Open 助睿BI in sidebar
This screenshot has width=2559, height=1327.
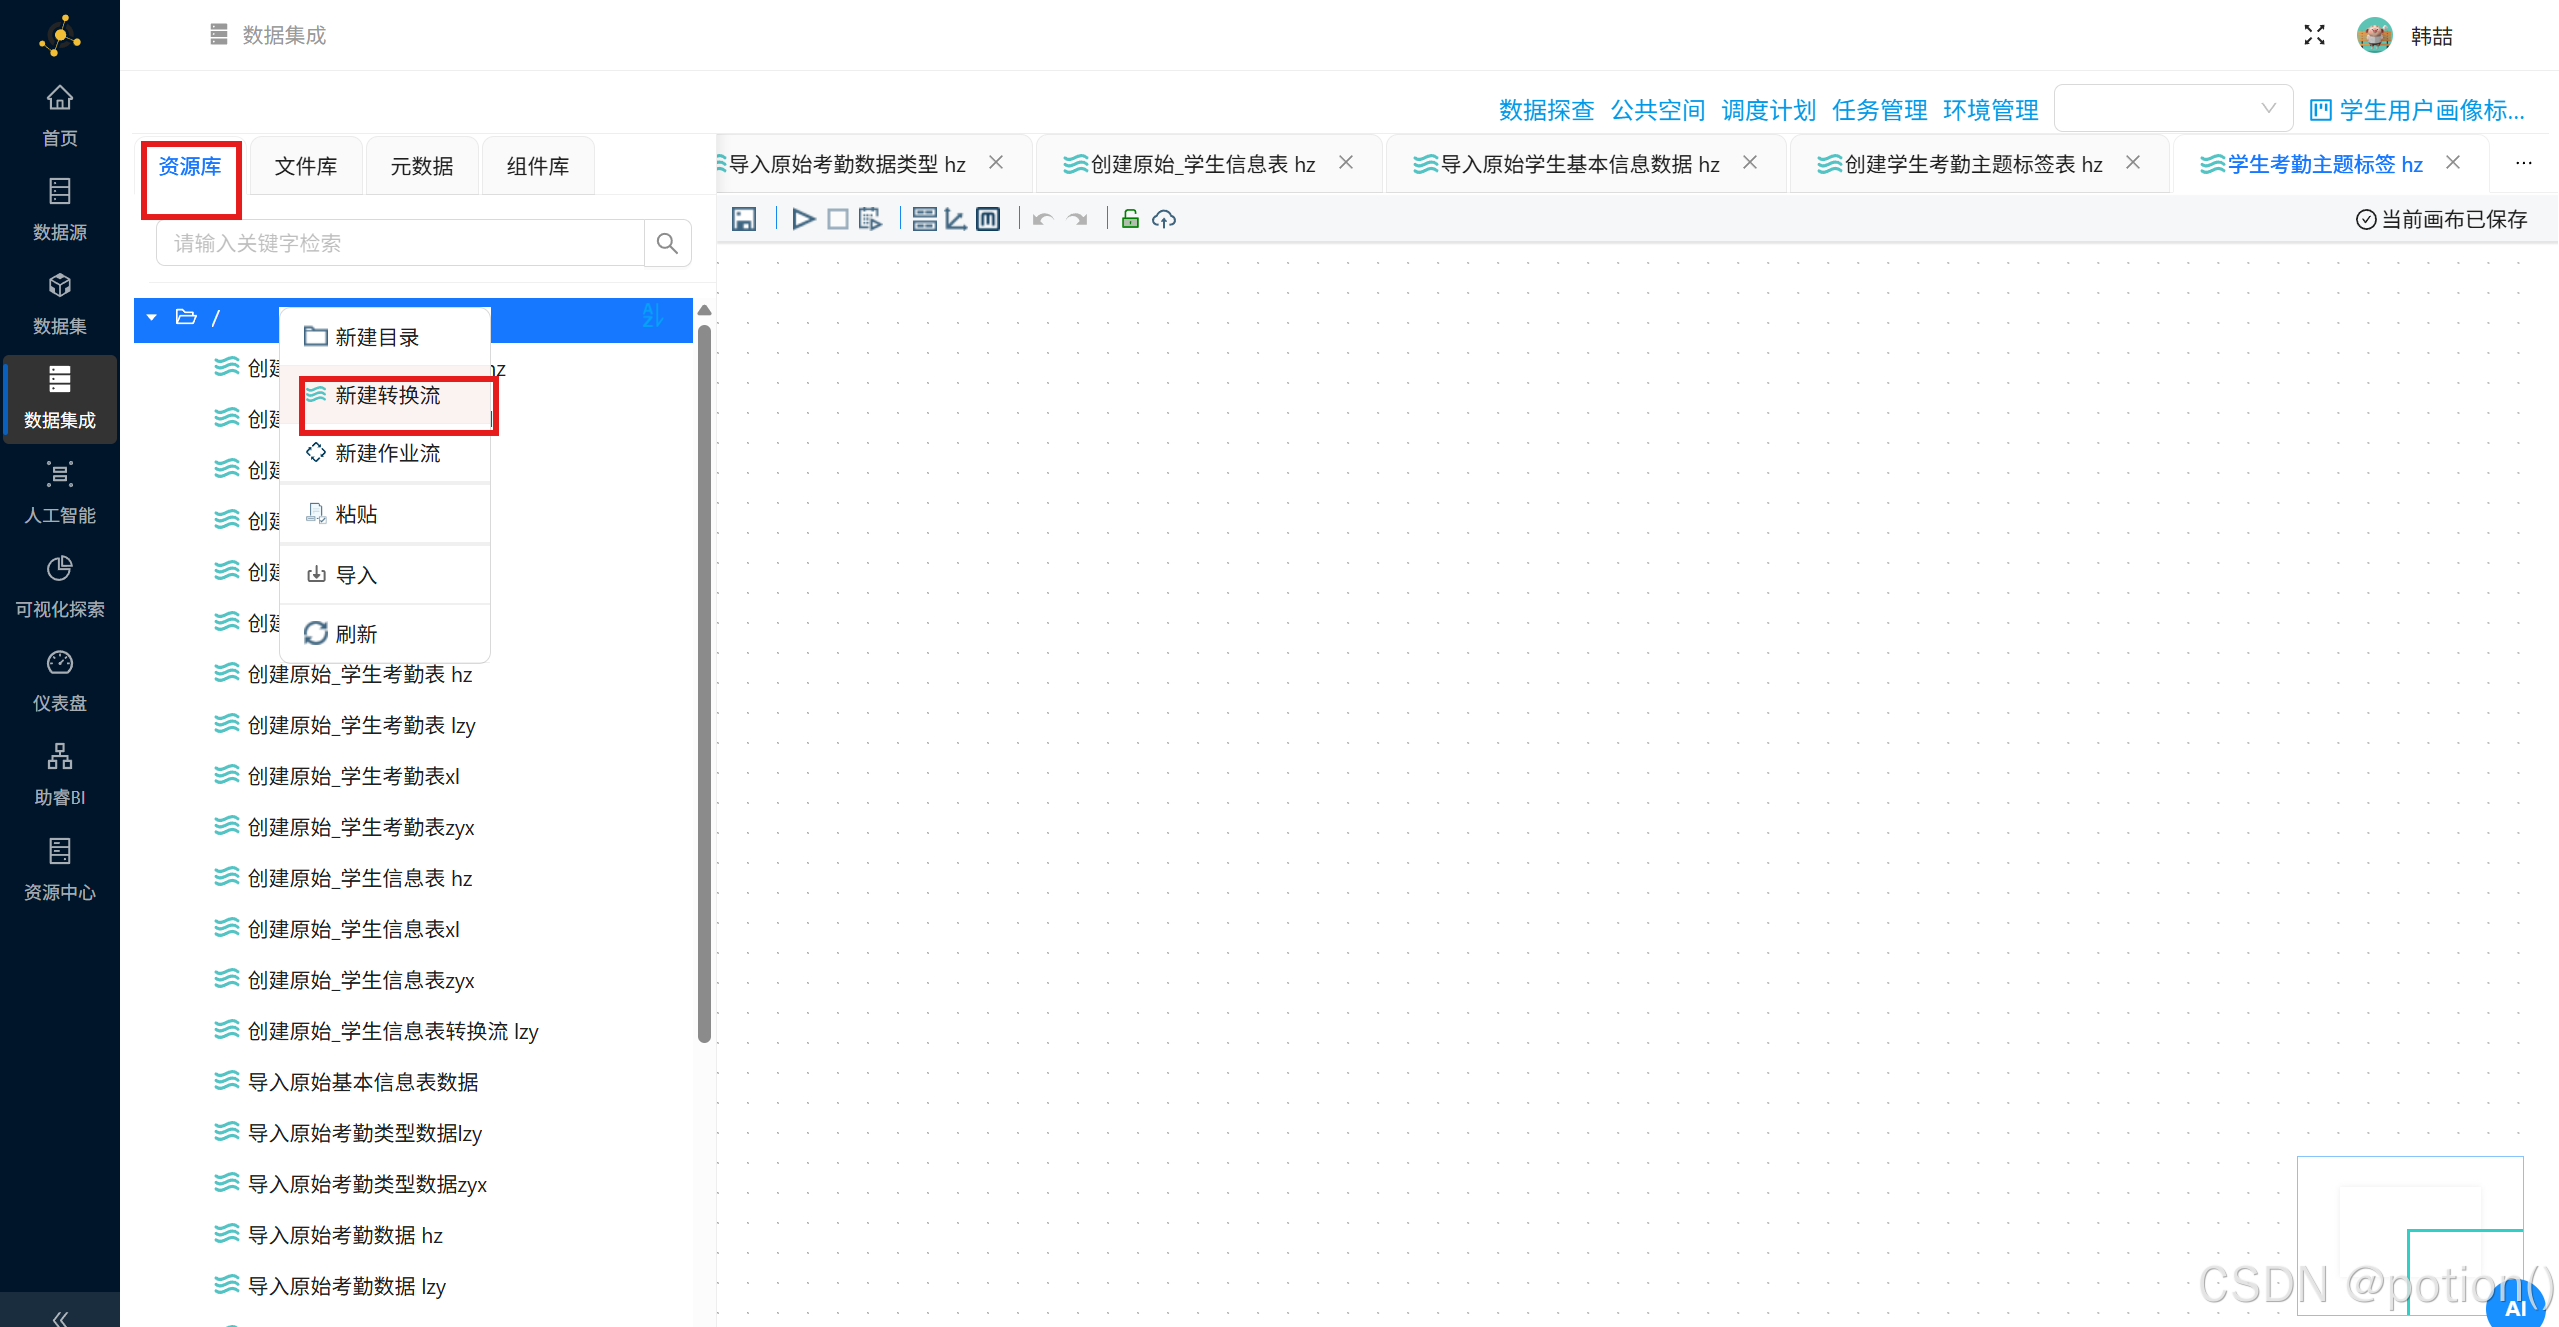(x=60, y=775)
